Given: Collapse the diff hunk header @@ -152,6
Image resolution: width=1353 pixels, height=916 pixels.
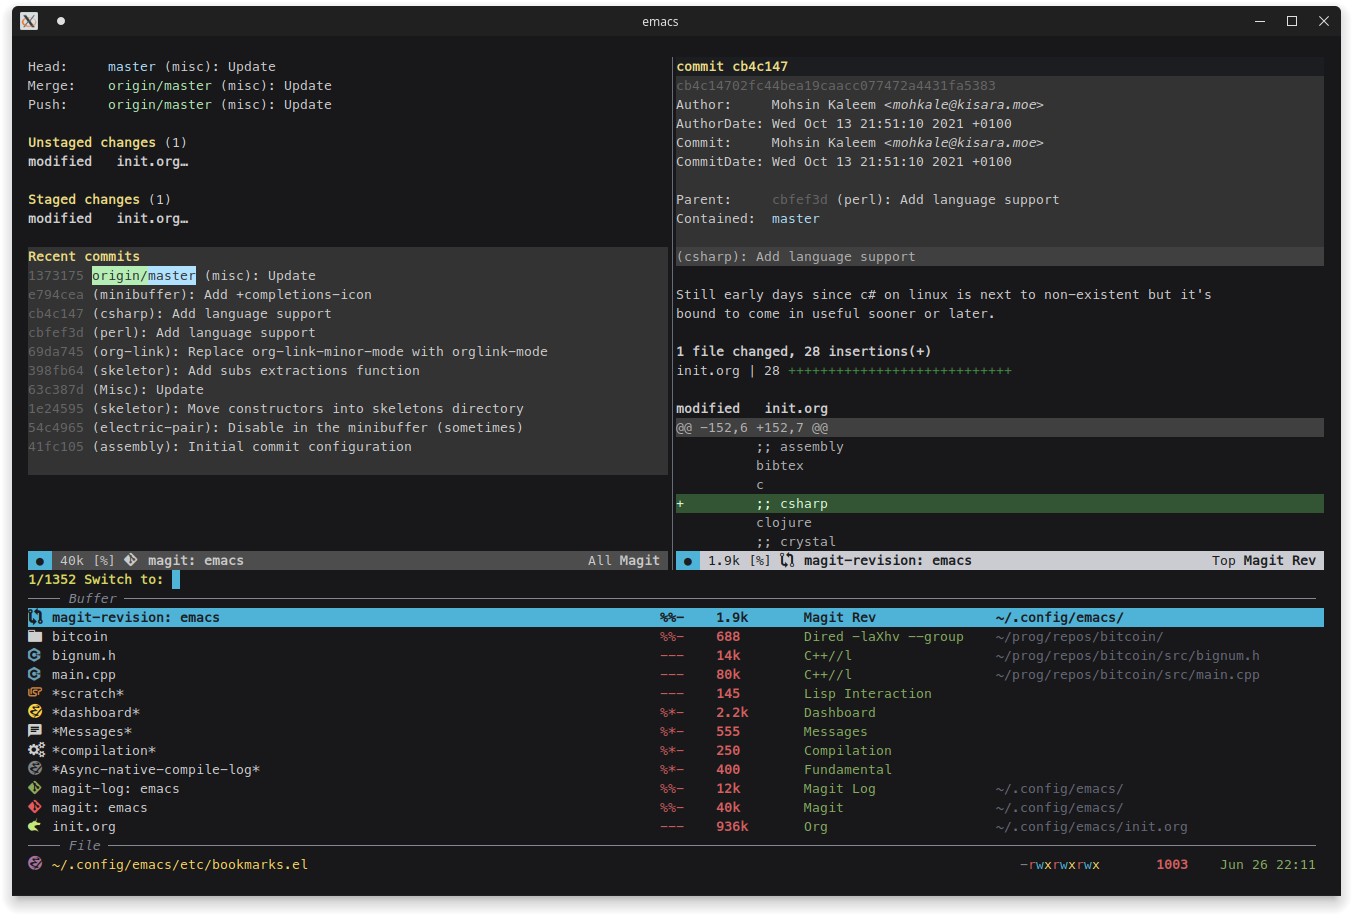Looking at the screenshot, I should point(751,428).
